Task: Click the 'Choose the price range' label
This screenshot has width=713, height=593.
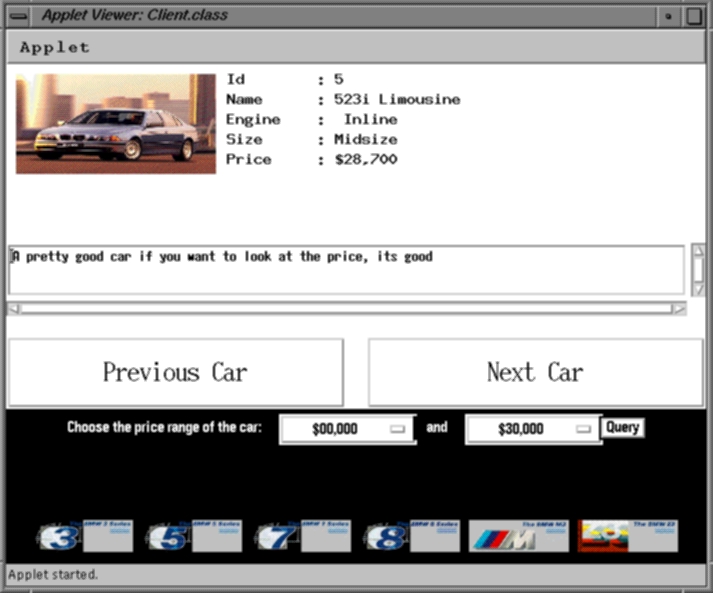Action: [x=164, y=427]
